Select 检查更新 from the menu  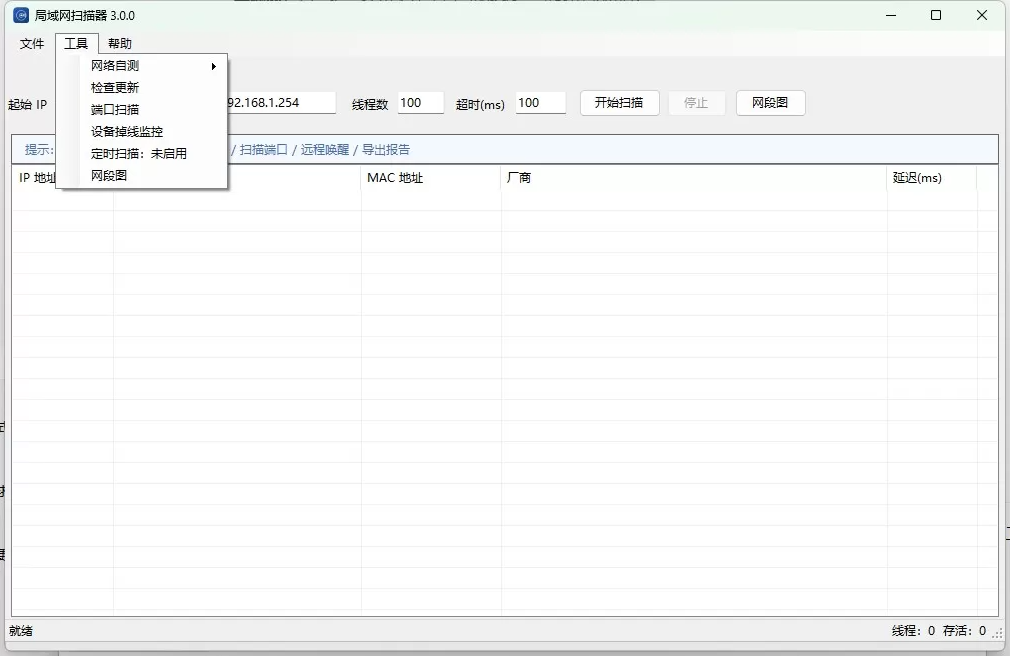(x=142, y=88)
